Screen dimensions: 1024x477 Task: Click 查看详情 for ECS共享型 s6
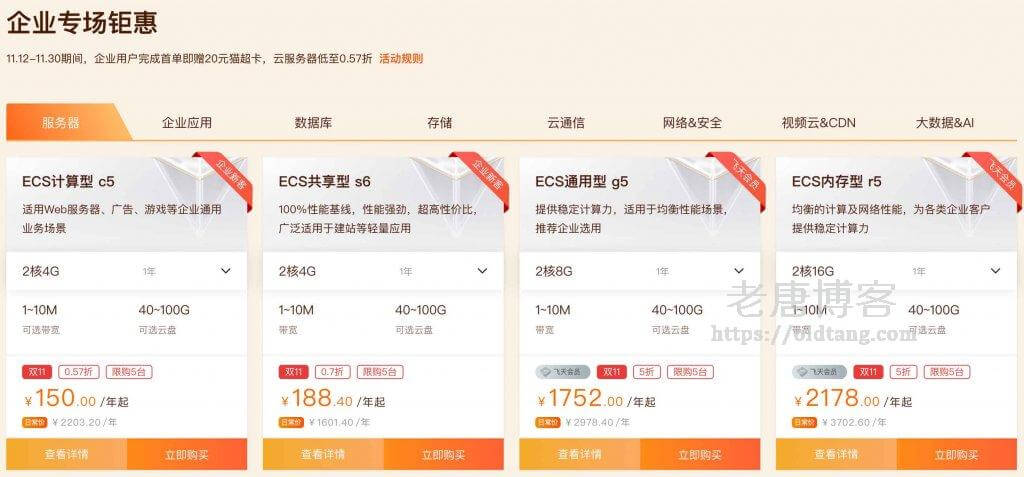(x=323, y=454)
